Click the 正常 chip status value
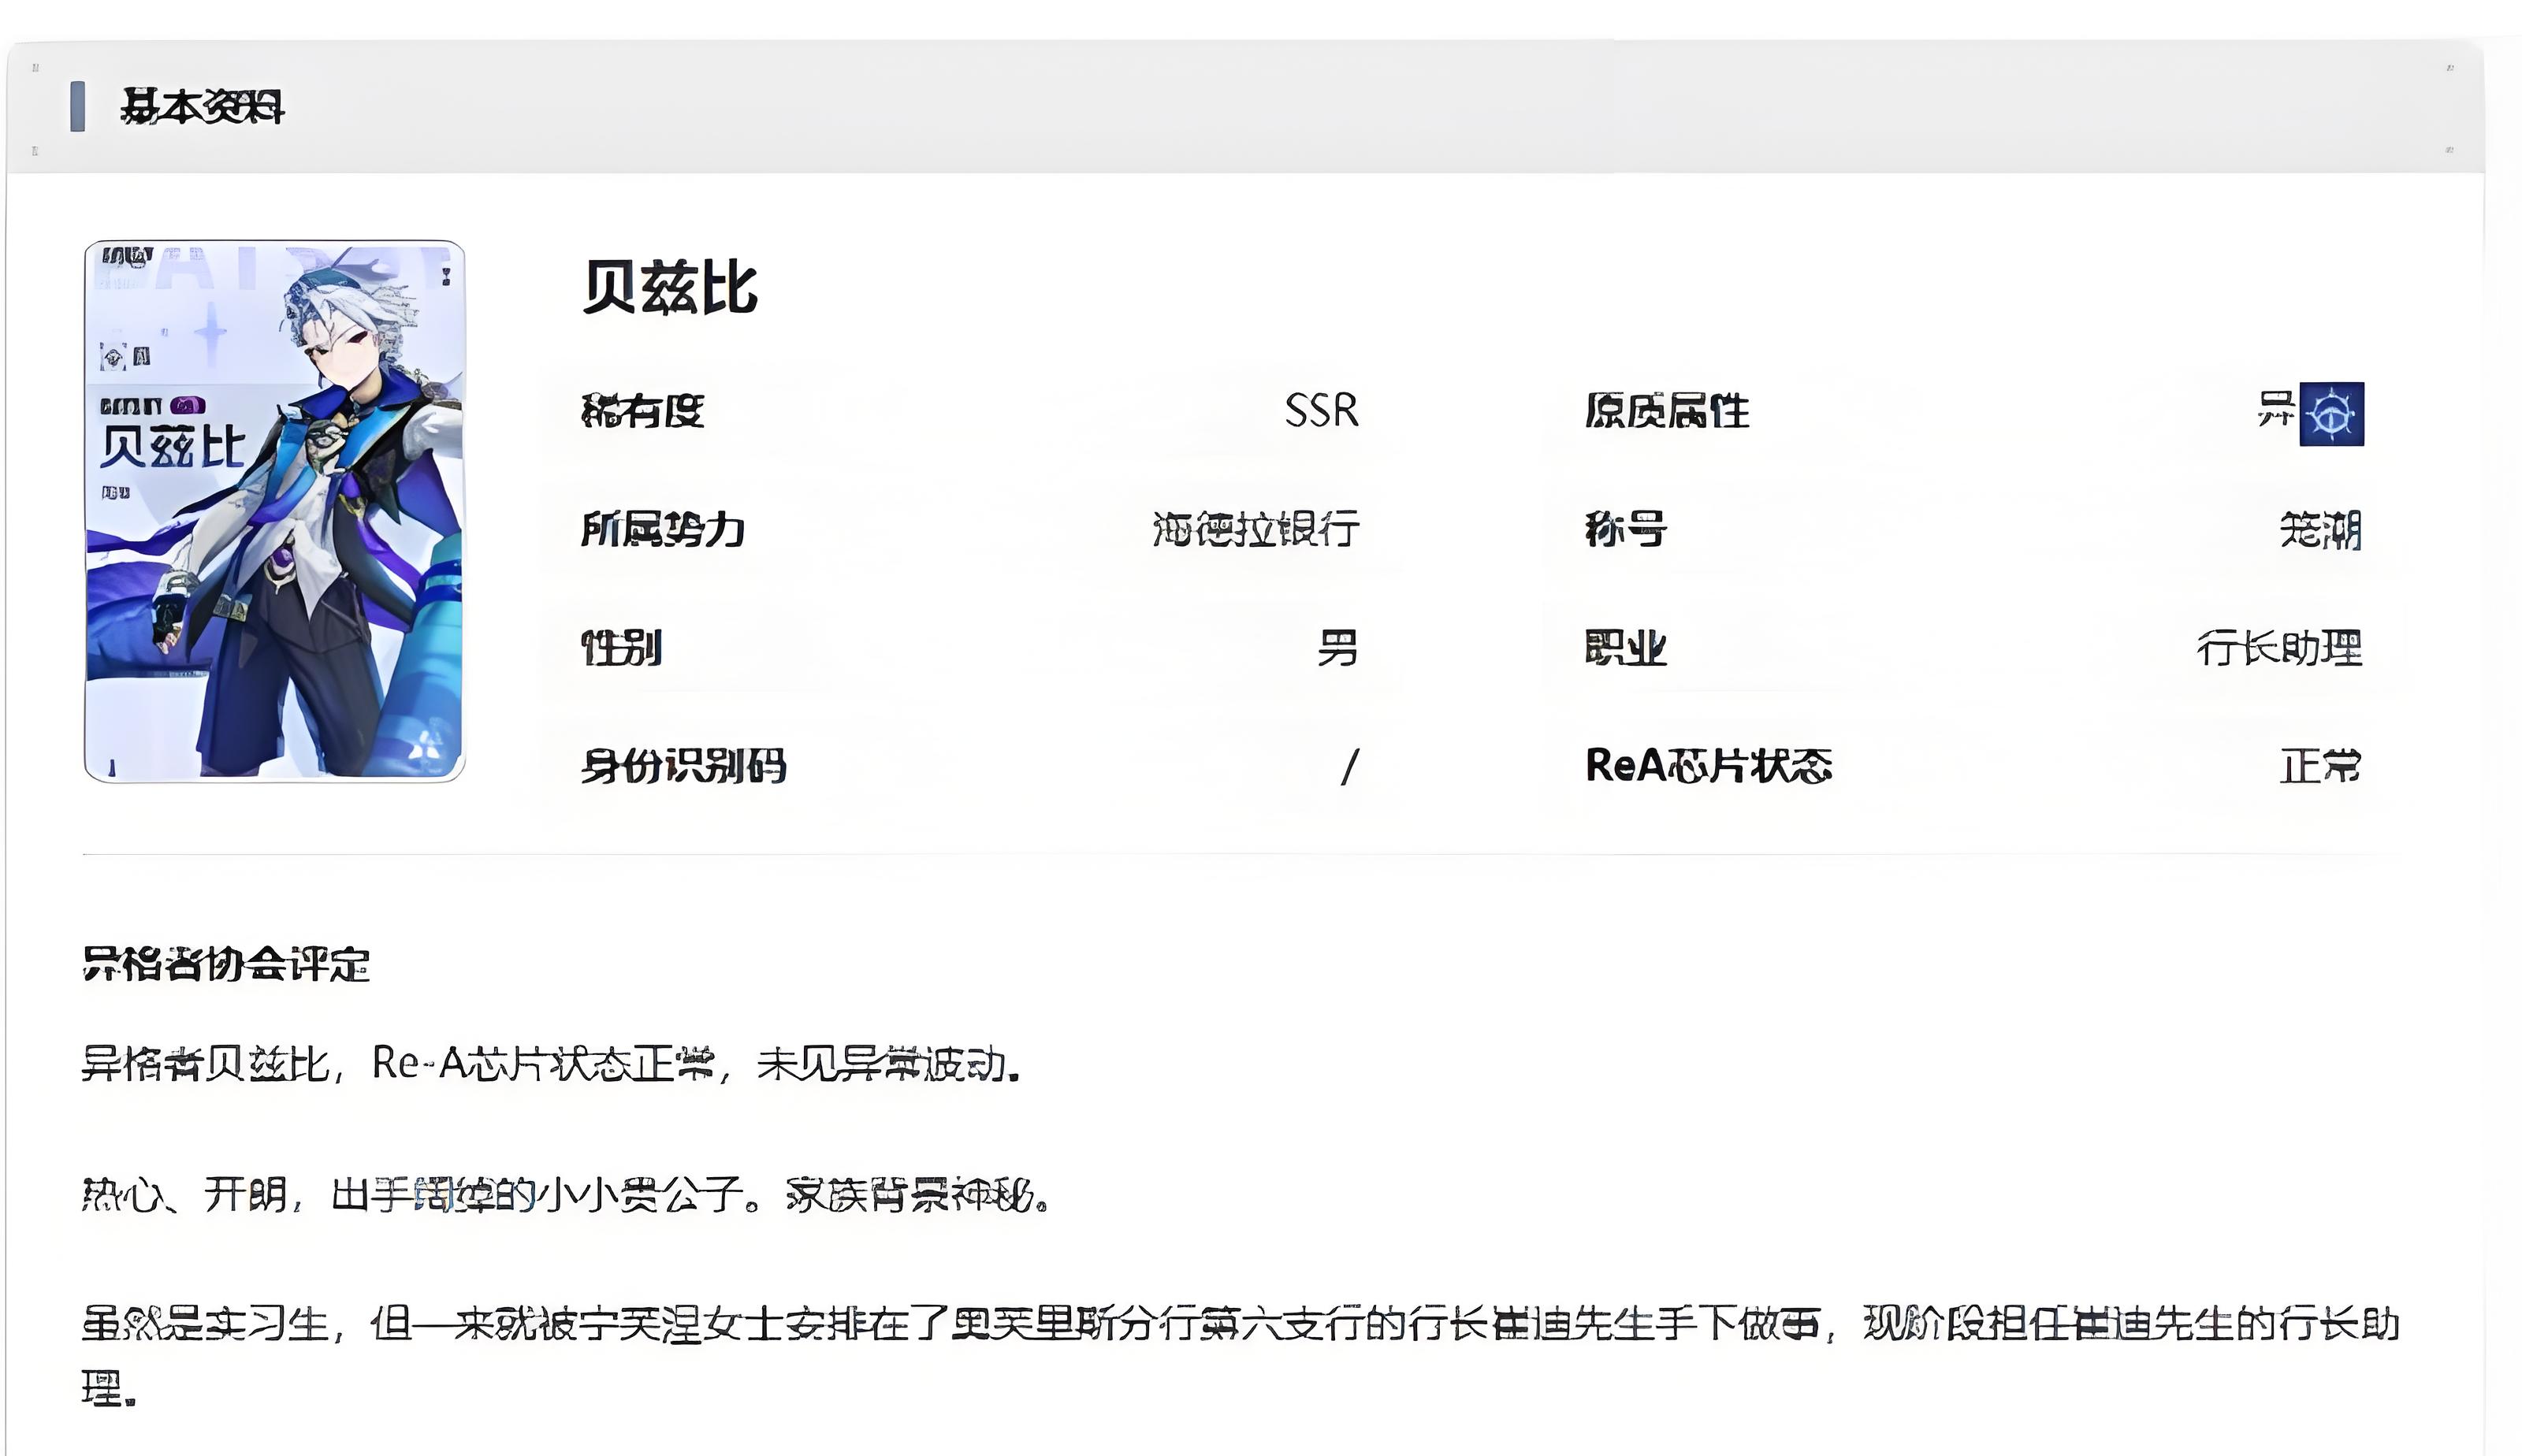 pyautogui.click(x=2320, y=767)
